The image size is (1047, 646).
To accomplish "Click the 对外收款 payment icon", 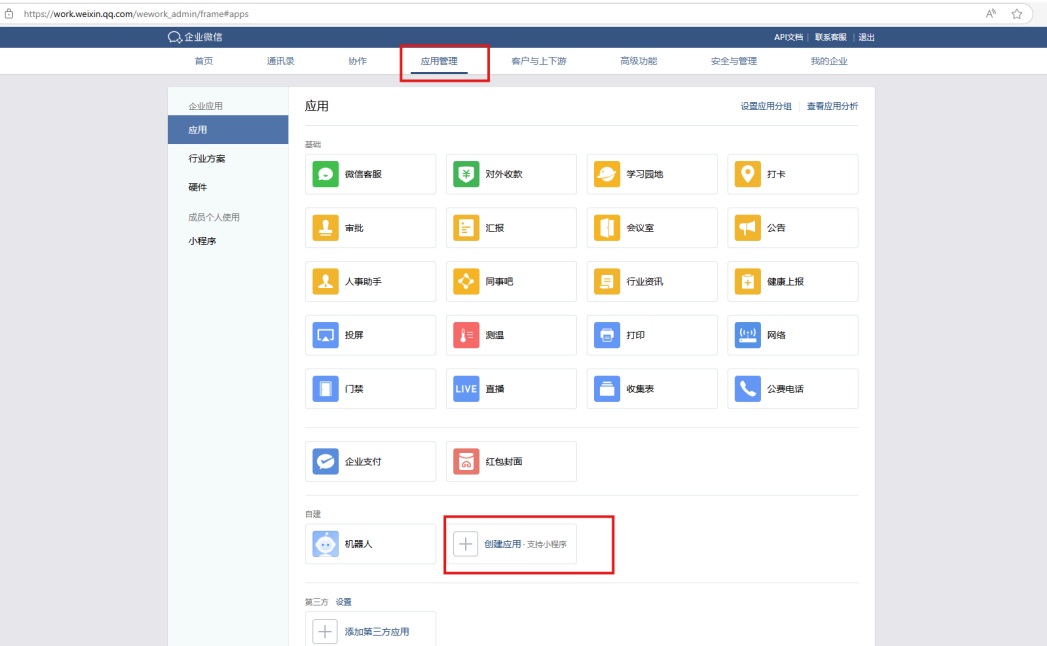I will click(x=466, y=174).
